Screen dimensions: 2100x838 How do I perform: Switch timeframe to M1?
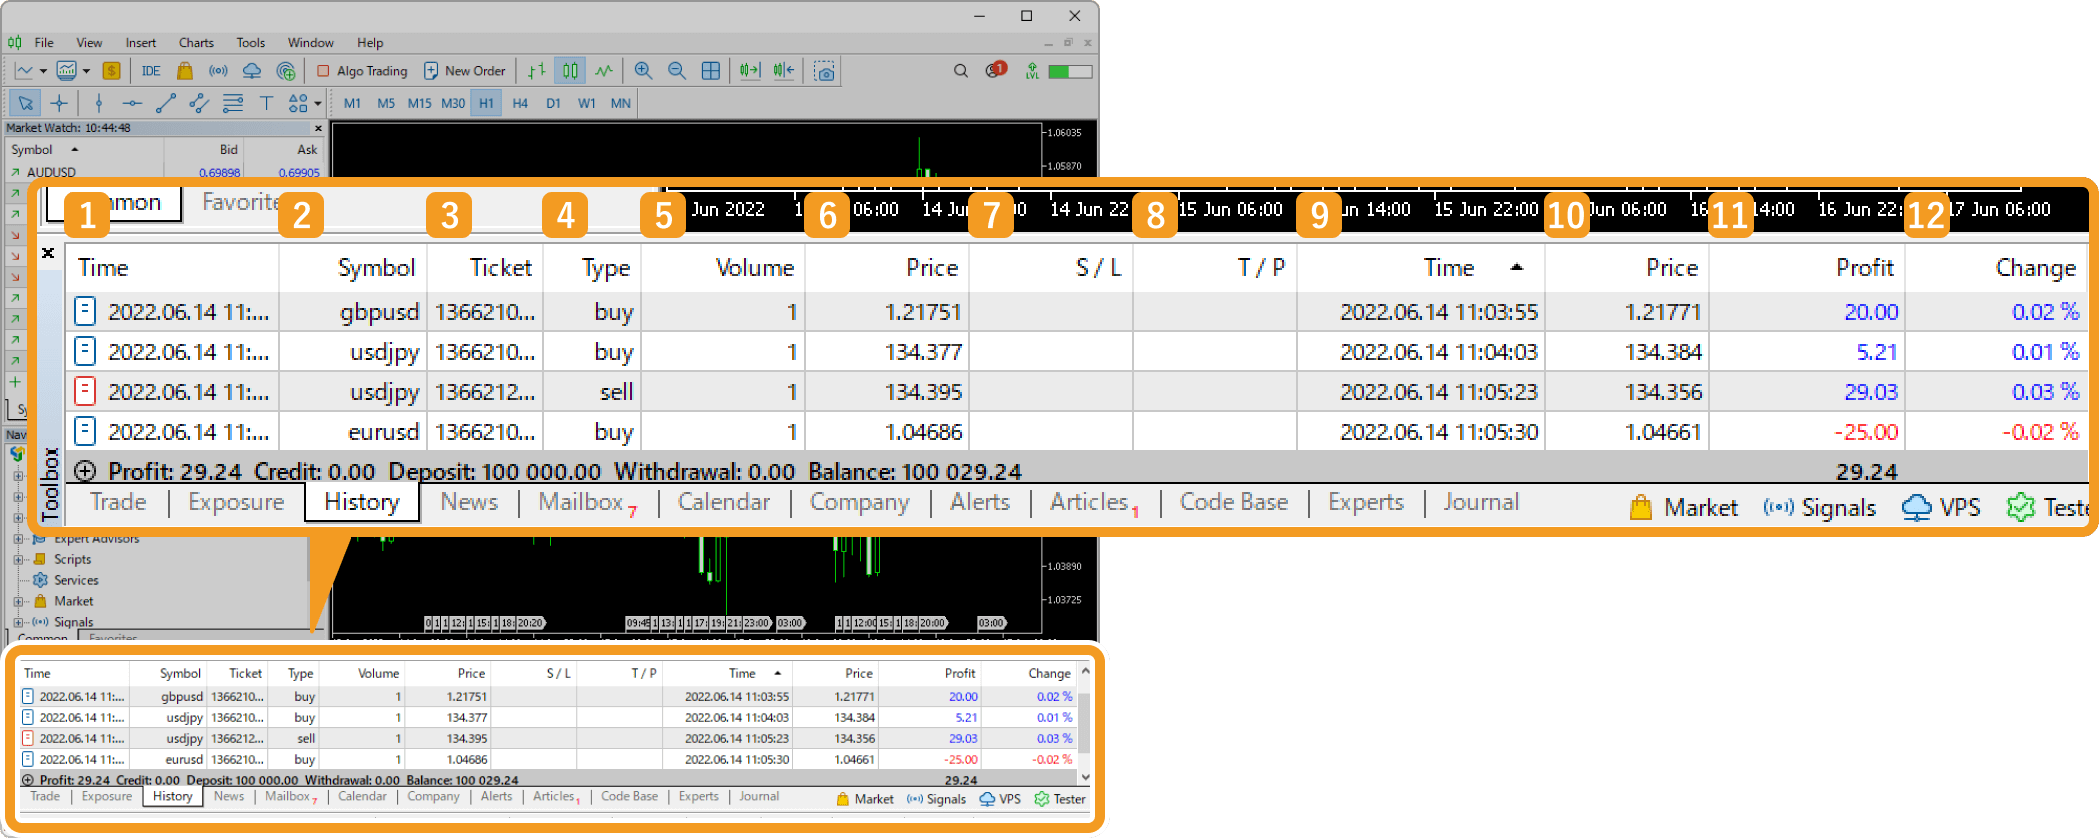(352, 103)
